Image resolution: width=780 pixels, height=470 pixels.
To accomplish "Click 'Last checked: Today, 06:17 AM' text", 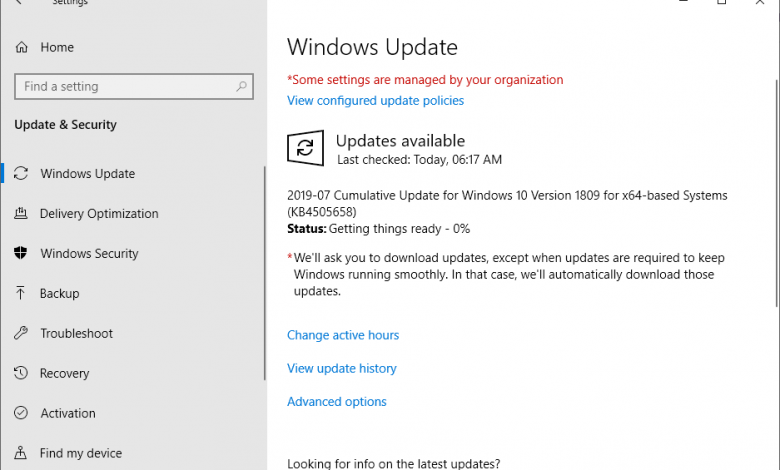I will click(419, 160).
